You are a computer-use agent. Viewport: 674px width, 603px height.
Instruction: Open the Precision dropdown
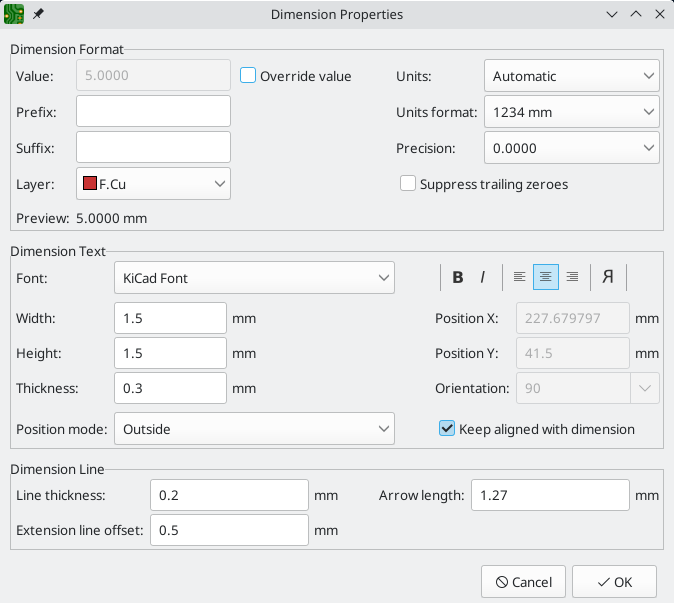tap(571, 148)
